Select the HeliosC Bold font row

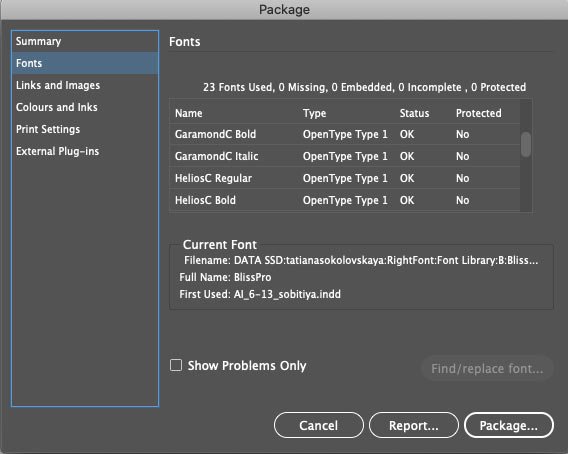coord(345,200)
